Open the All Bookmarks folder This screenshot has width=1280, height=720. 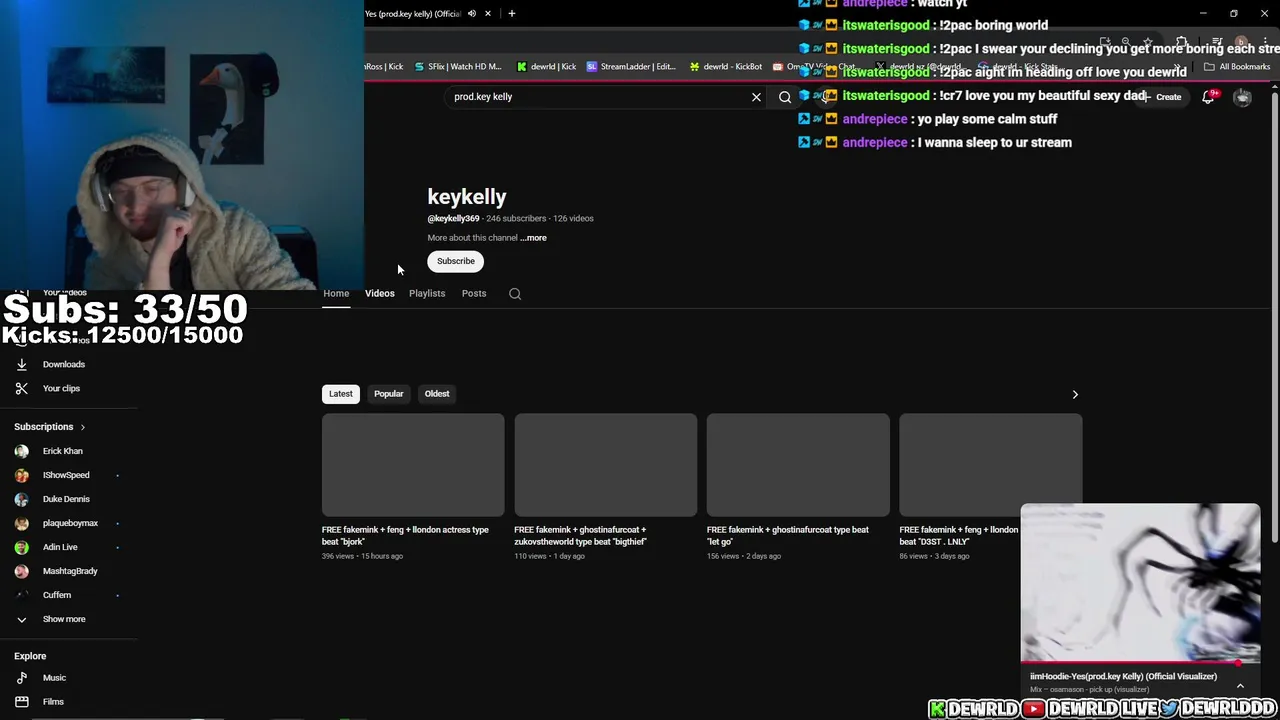pos(1238,67)
